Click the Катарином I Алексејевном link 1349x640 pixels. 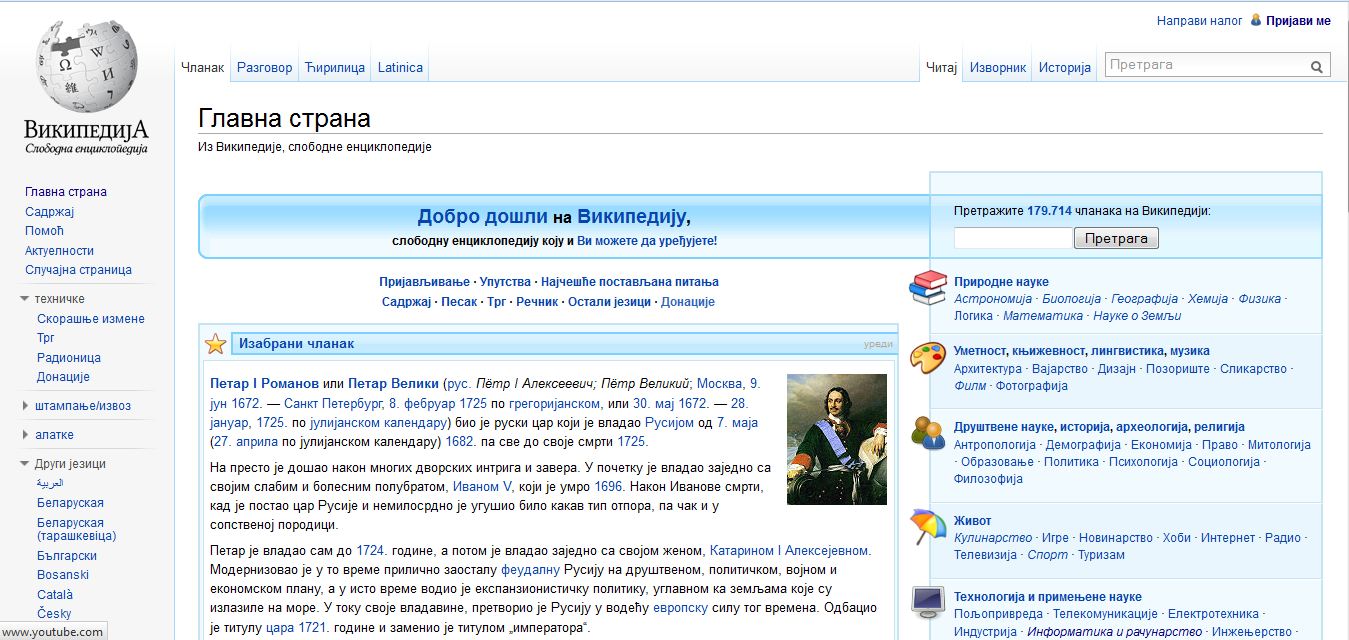[789, 550]
